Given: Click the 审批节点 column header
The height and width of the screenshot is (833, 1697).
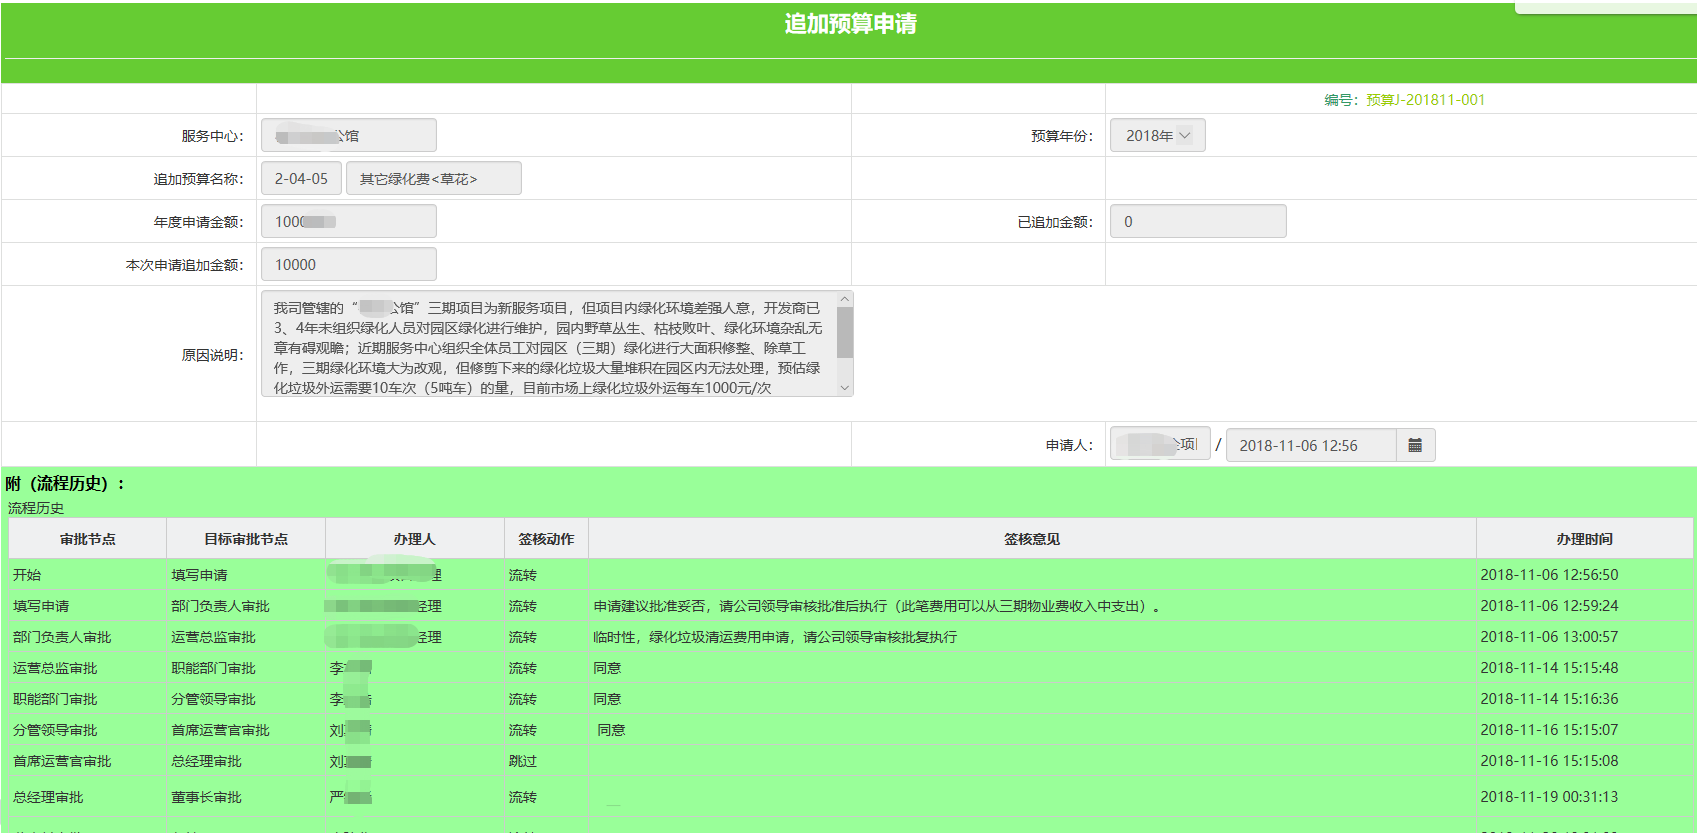Looking at the screenshot, I should pyautogui.click(x=88, y=539).
